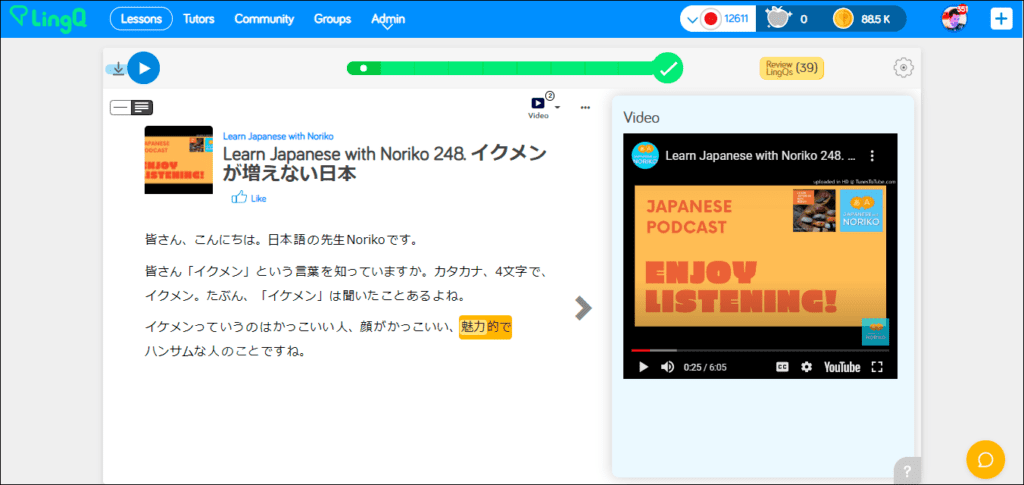Screen dimensions: 1024x485
Task: Click the green lesson complete checkmark
Action: (668, 68)
